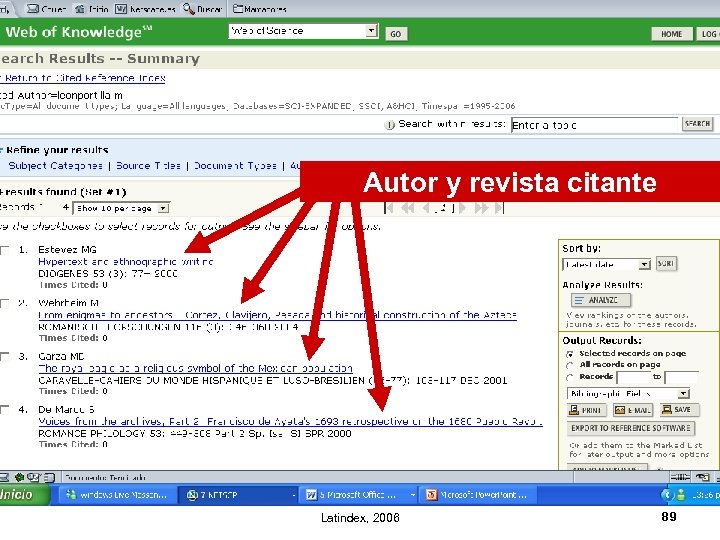720x540 pixels.
Task: Expand the Netscape taskbar group arrow
Action: [x=293, y=495]
